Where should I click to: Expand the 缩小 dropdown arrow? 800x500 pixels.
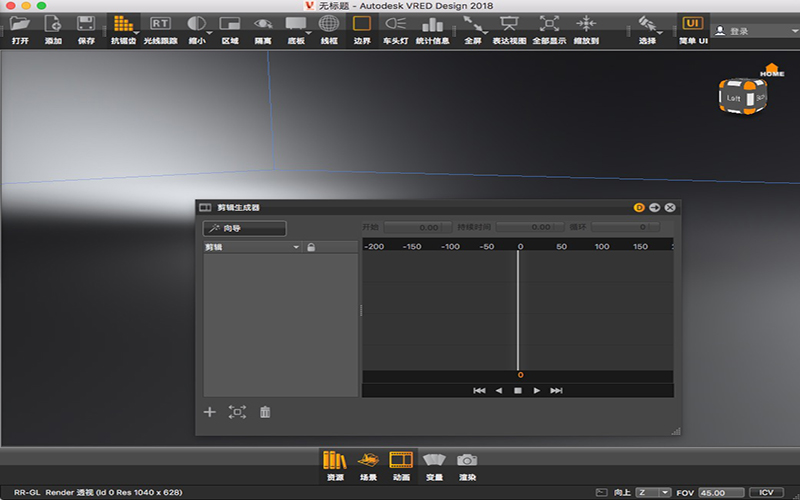click(210, 33)
